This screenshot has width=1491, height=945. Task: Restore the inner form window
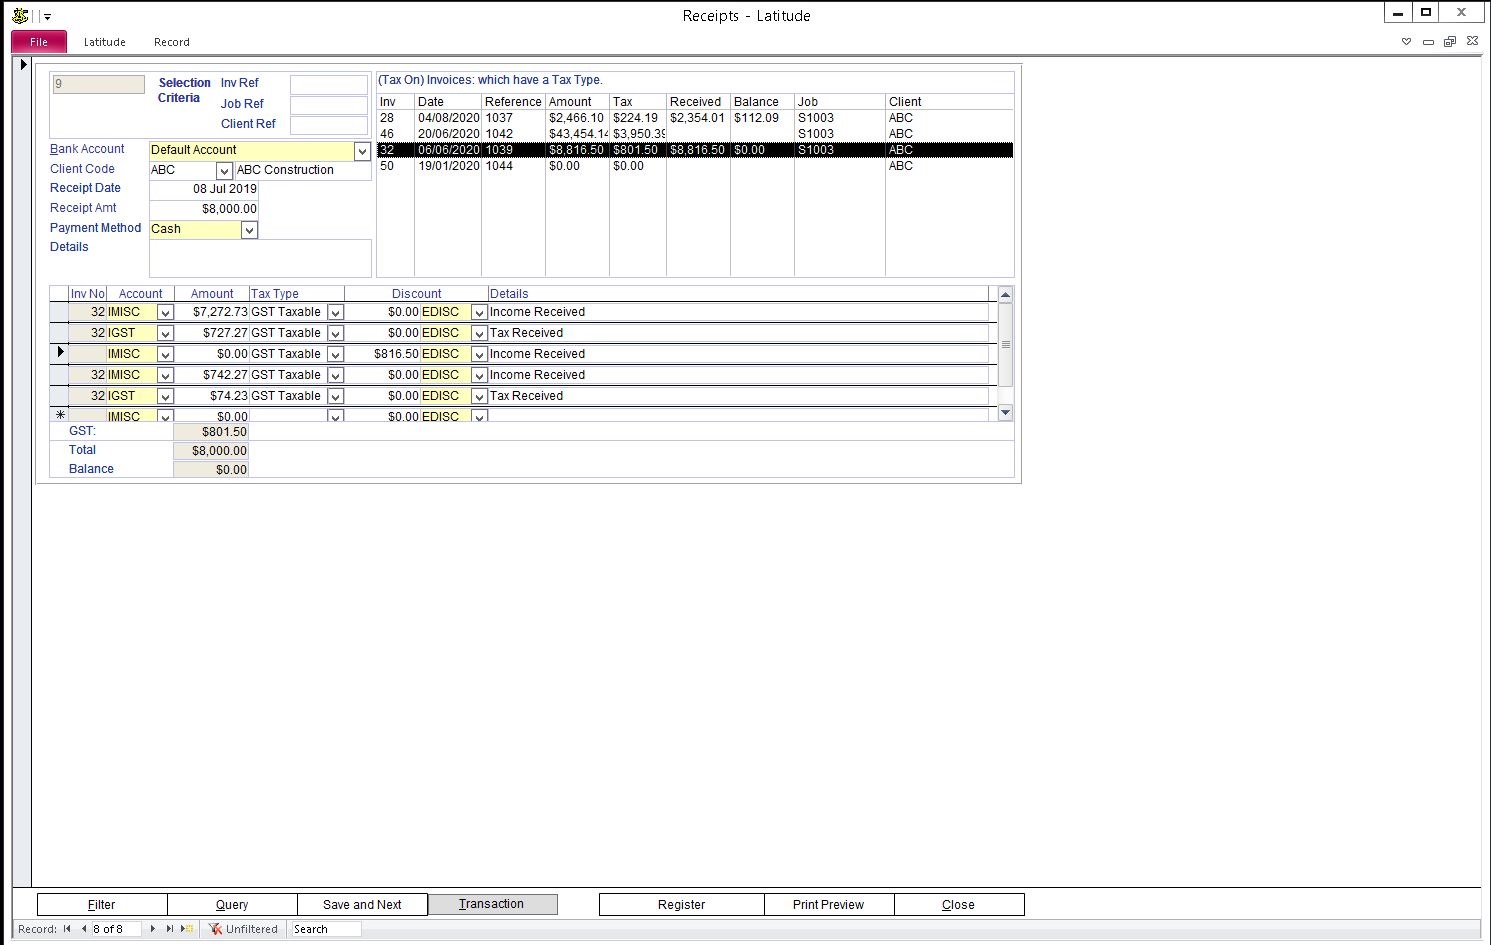point(1450,42)
